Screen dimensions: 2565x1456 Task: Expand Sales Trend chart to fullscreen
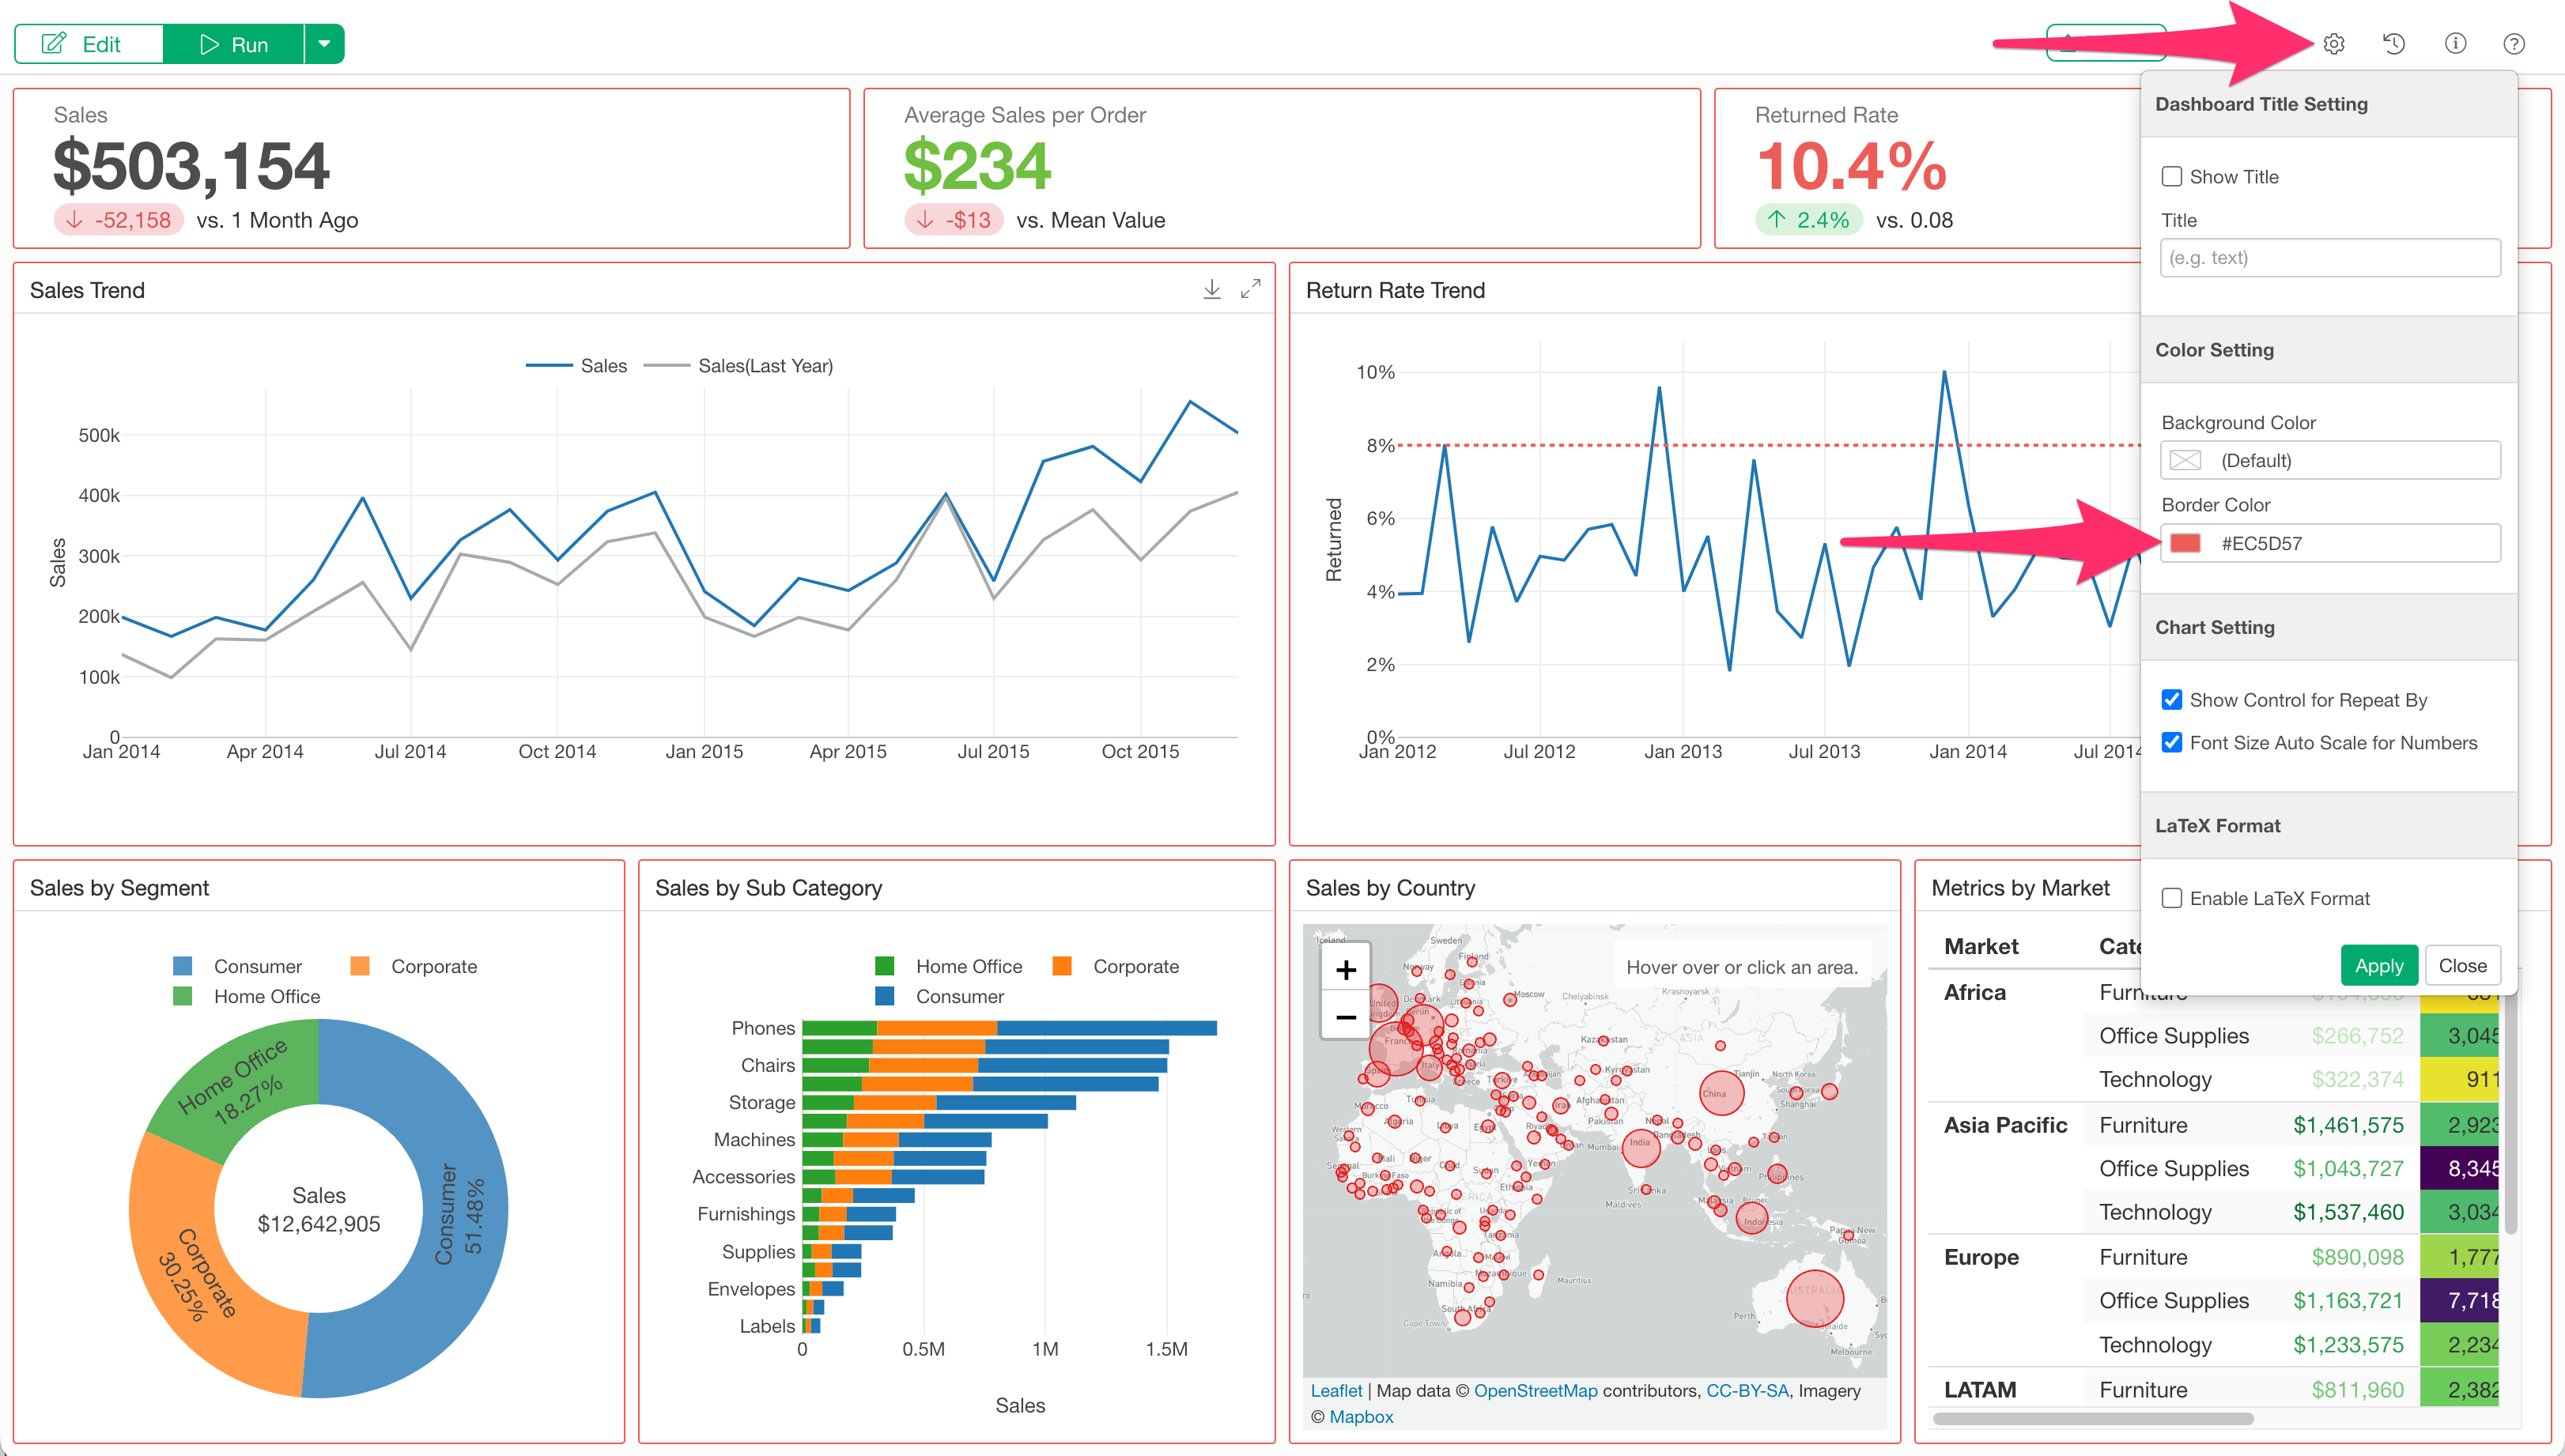click(1250, 289)
